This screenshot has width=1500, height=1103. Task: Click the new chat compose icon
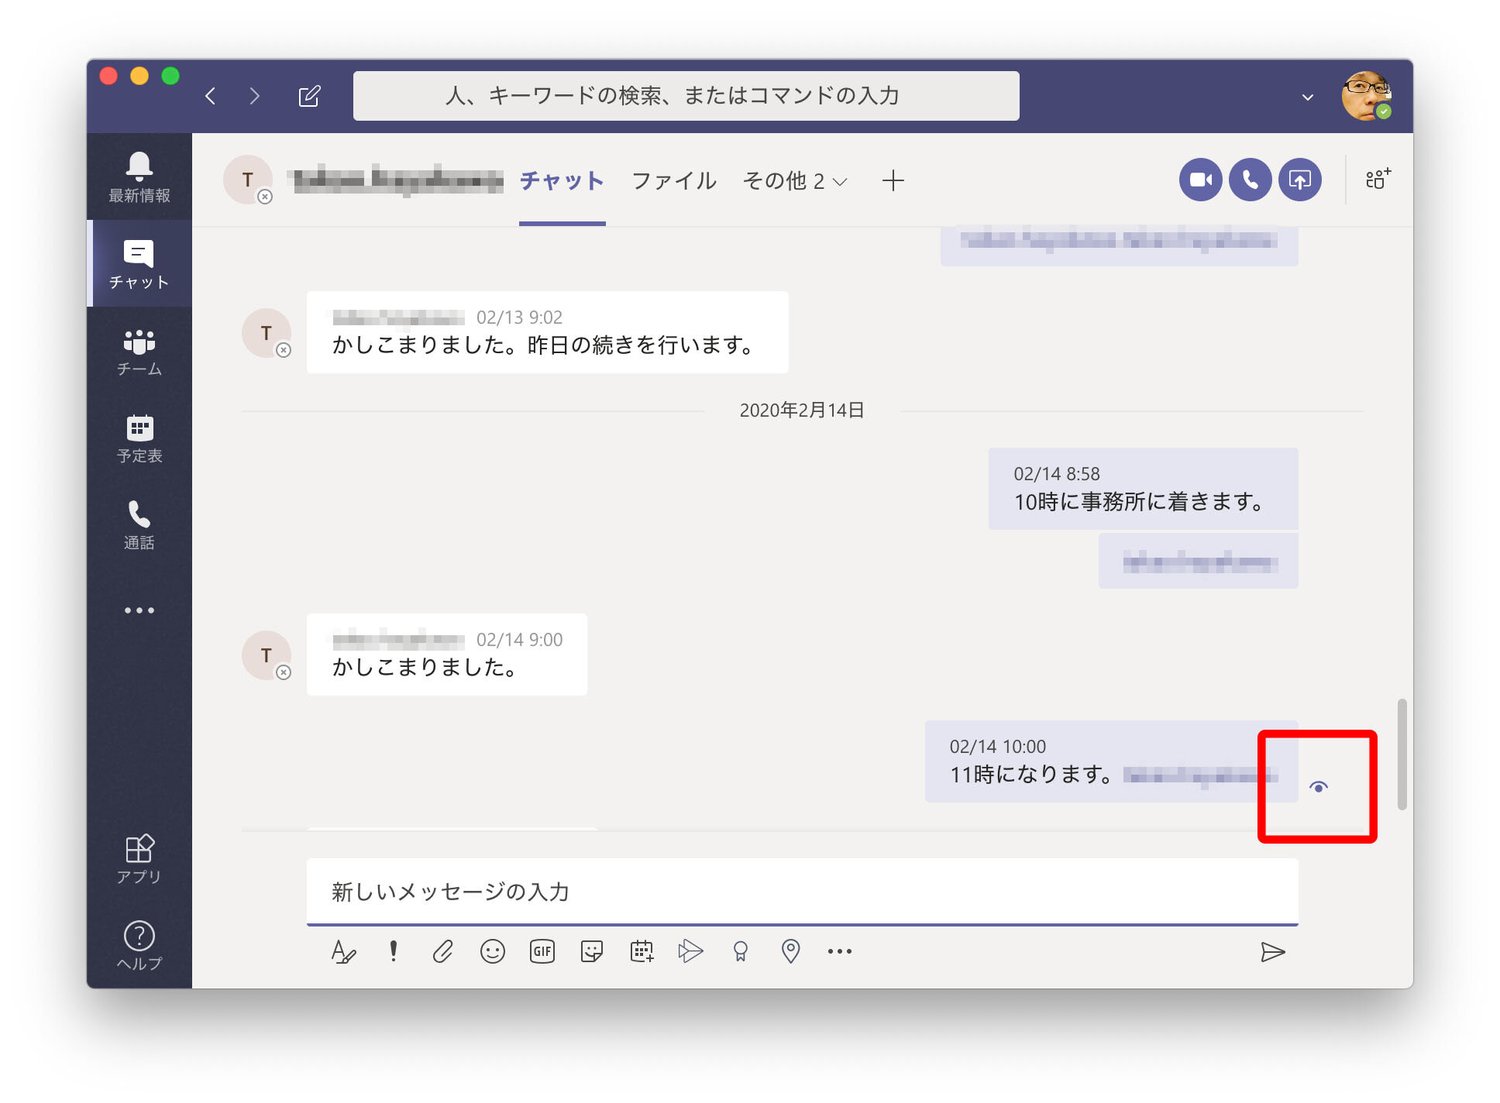(309, 96)
